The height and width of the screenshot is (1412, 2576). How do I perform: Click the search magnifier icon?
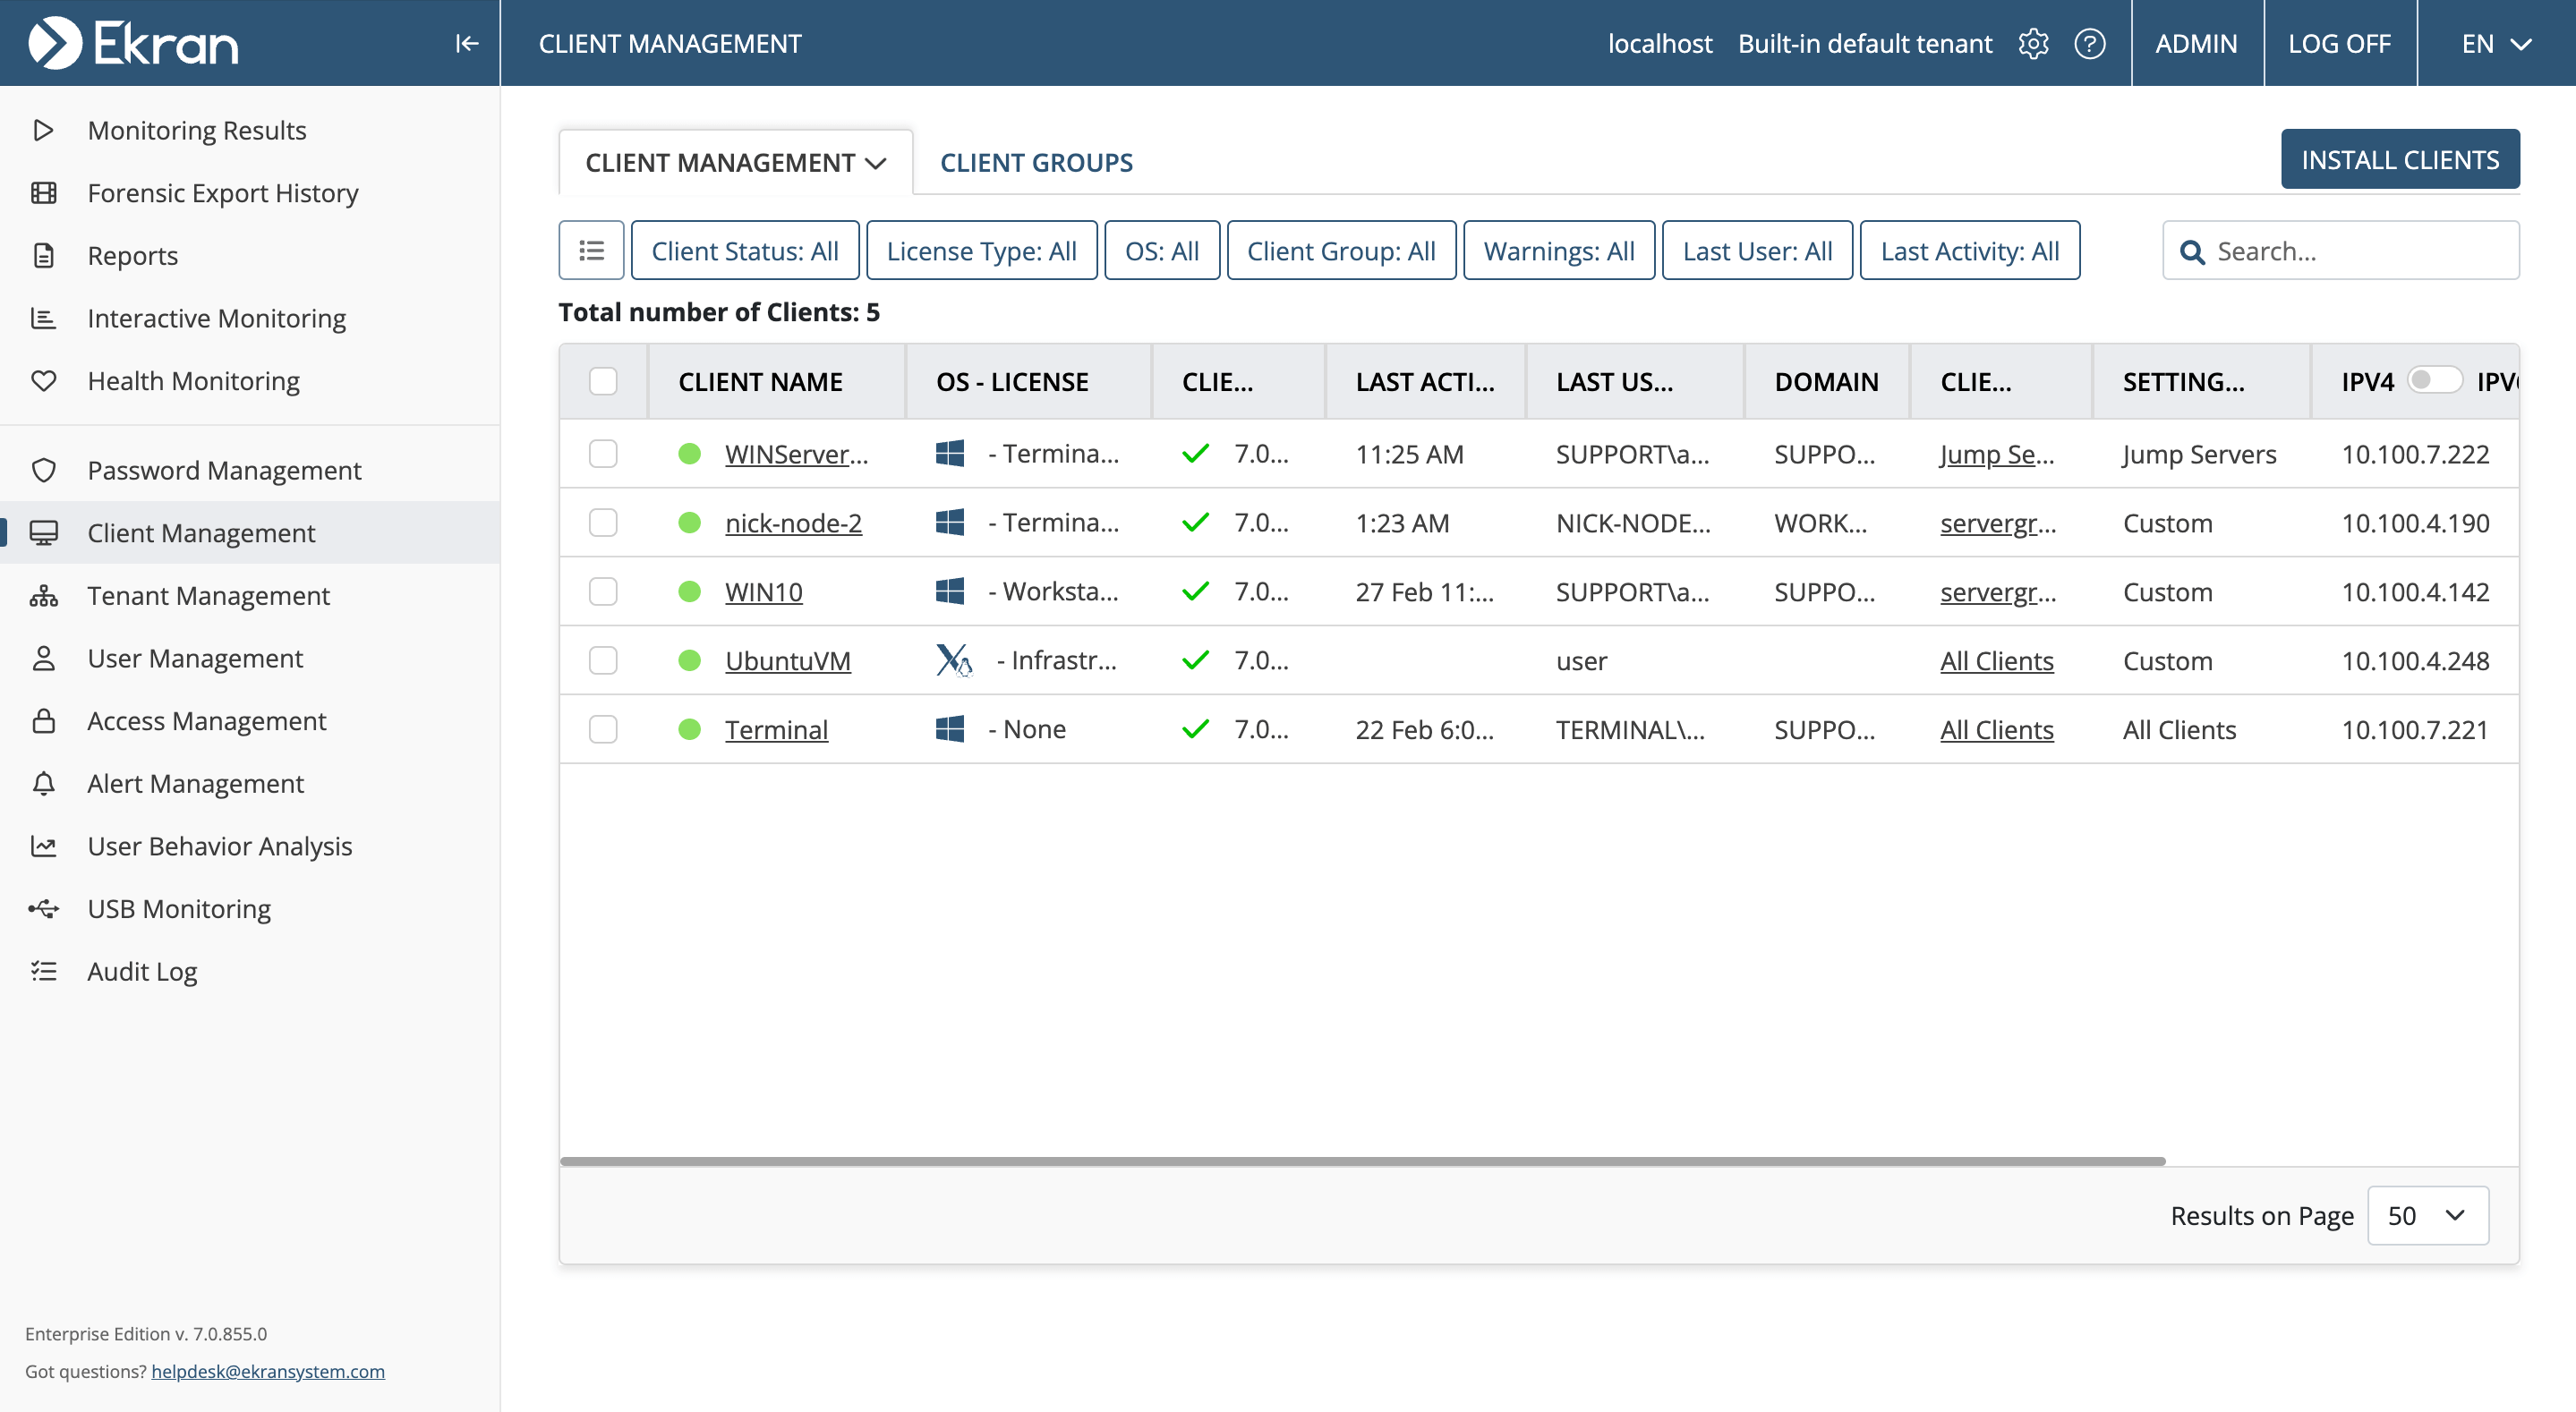tap(2192, 252)
